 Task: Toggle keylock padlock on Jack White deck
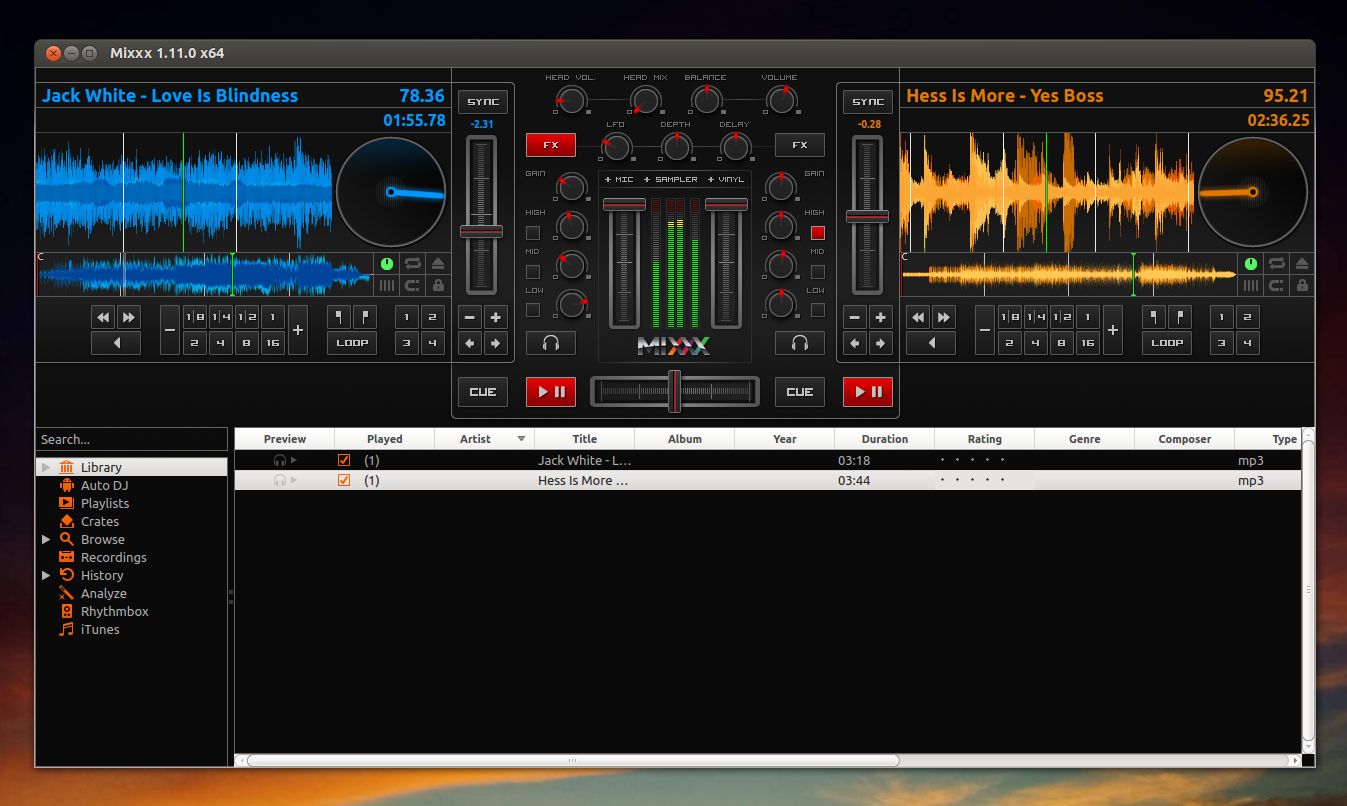pyautogui.click(x=438, y=285)
